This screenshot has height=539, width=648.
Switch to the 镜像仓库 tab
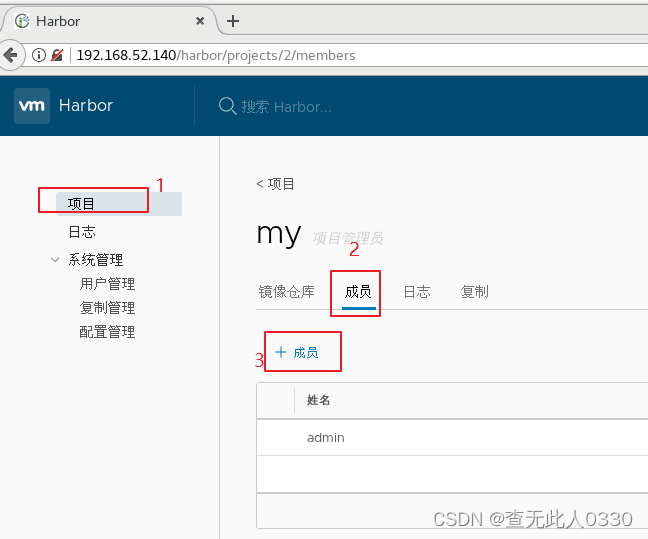[286, 292]
